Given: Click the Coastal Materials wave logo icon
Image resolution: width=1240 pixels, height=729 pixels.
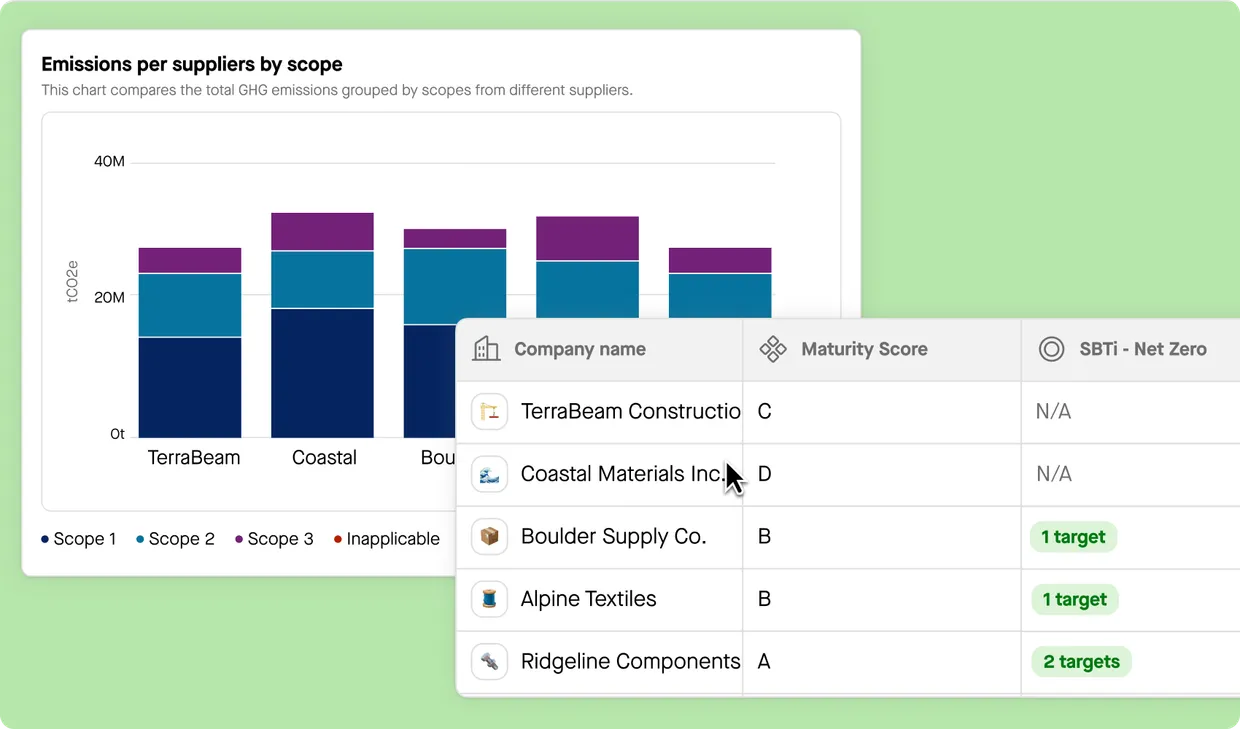Looking at the screenshot, I should (489, 474).
